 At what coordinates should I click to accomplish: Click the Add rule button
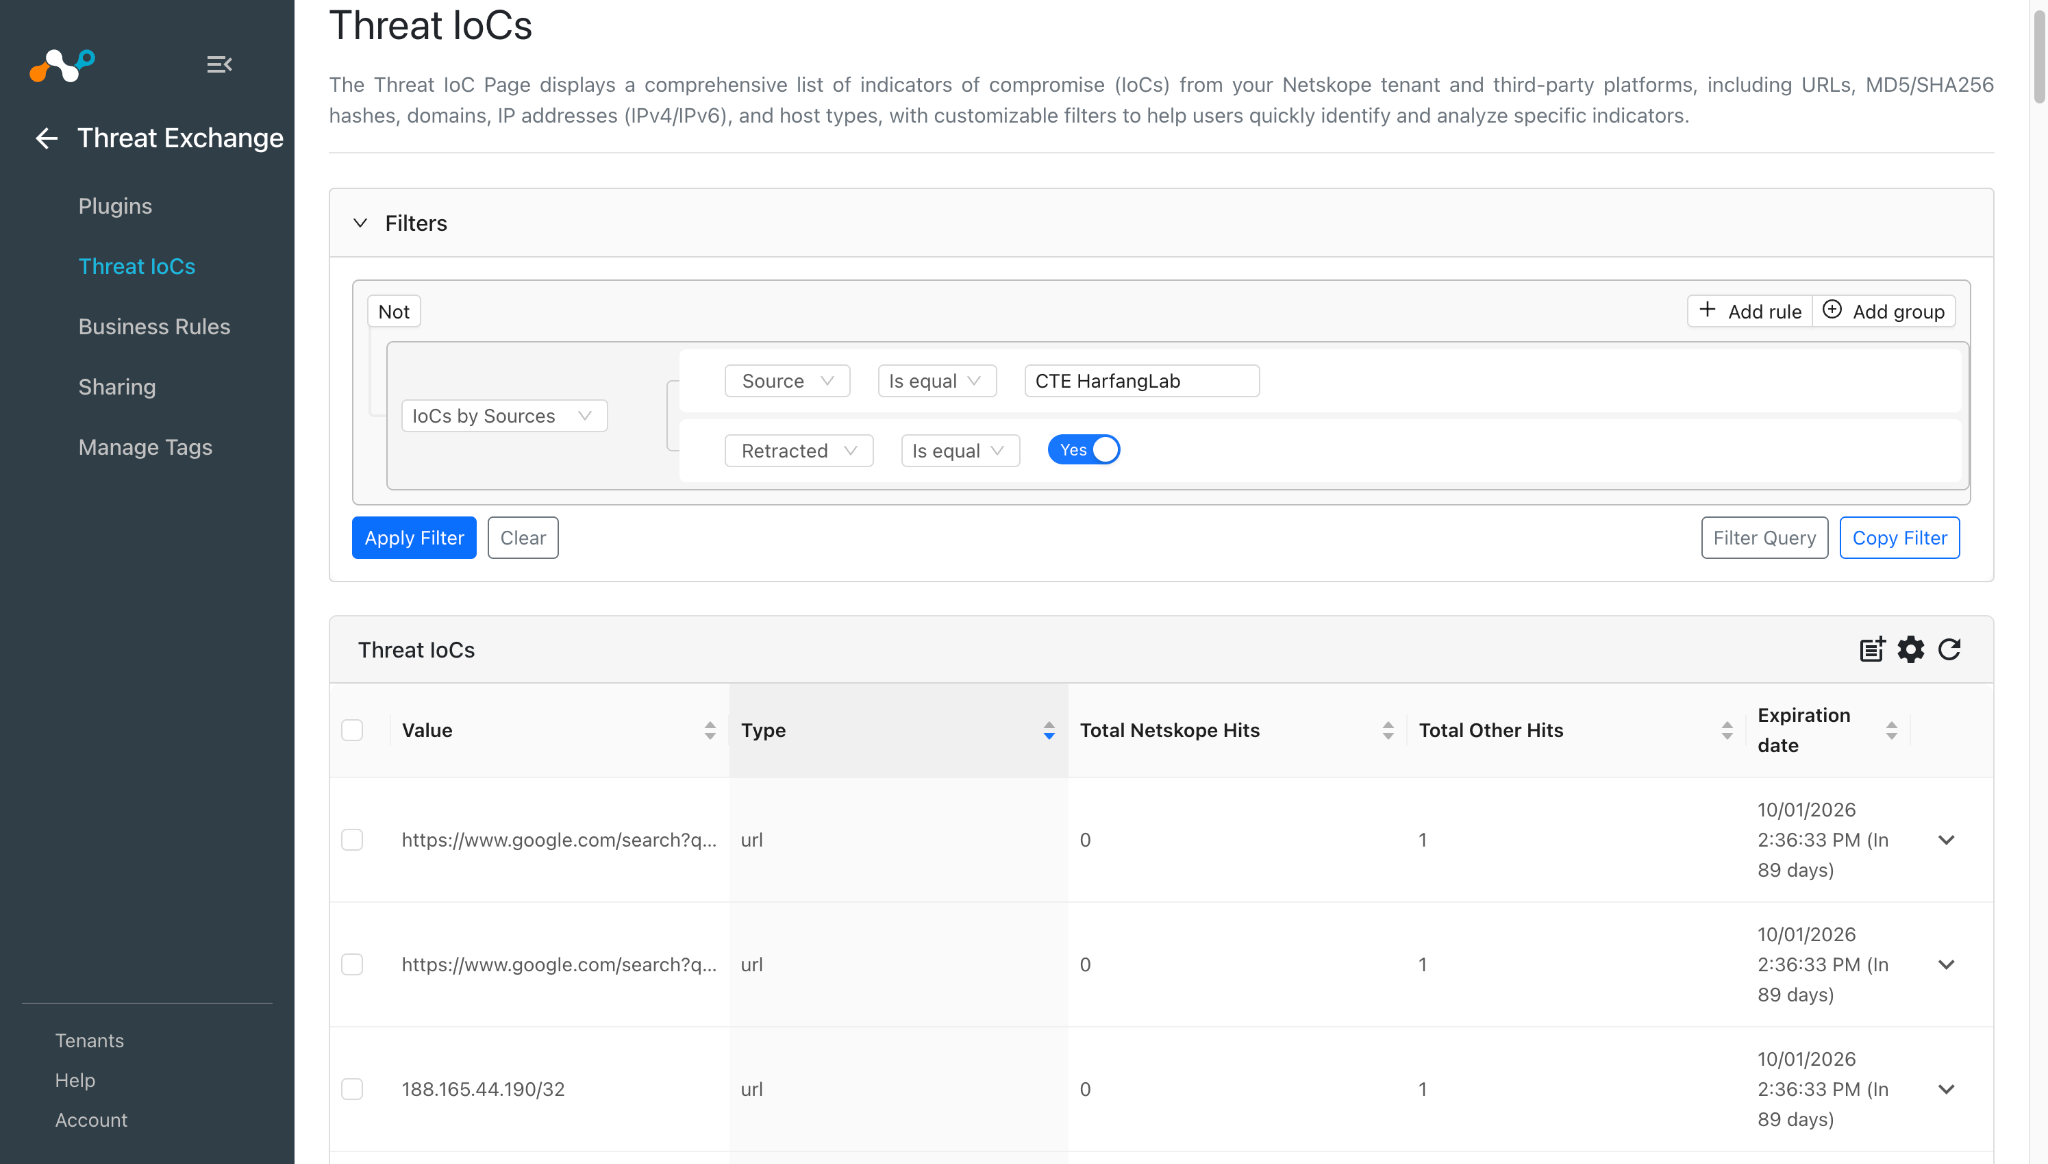coord(1750,311)
